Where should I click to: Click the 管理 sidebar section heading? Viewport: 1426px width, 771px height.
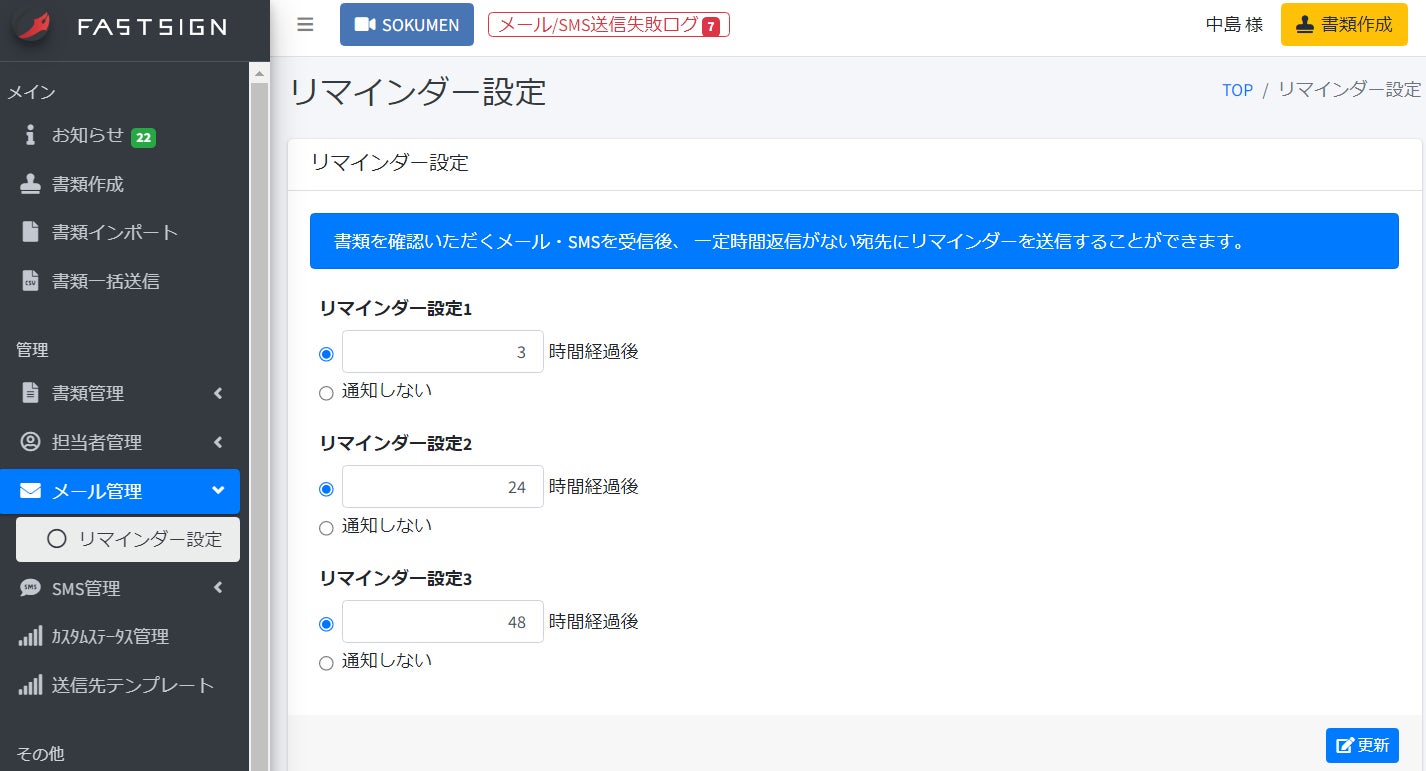tap(32, 350)
